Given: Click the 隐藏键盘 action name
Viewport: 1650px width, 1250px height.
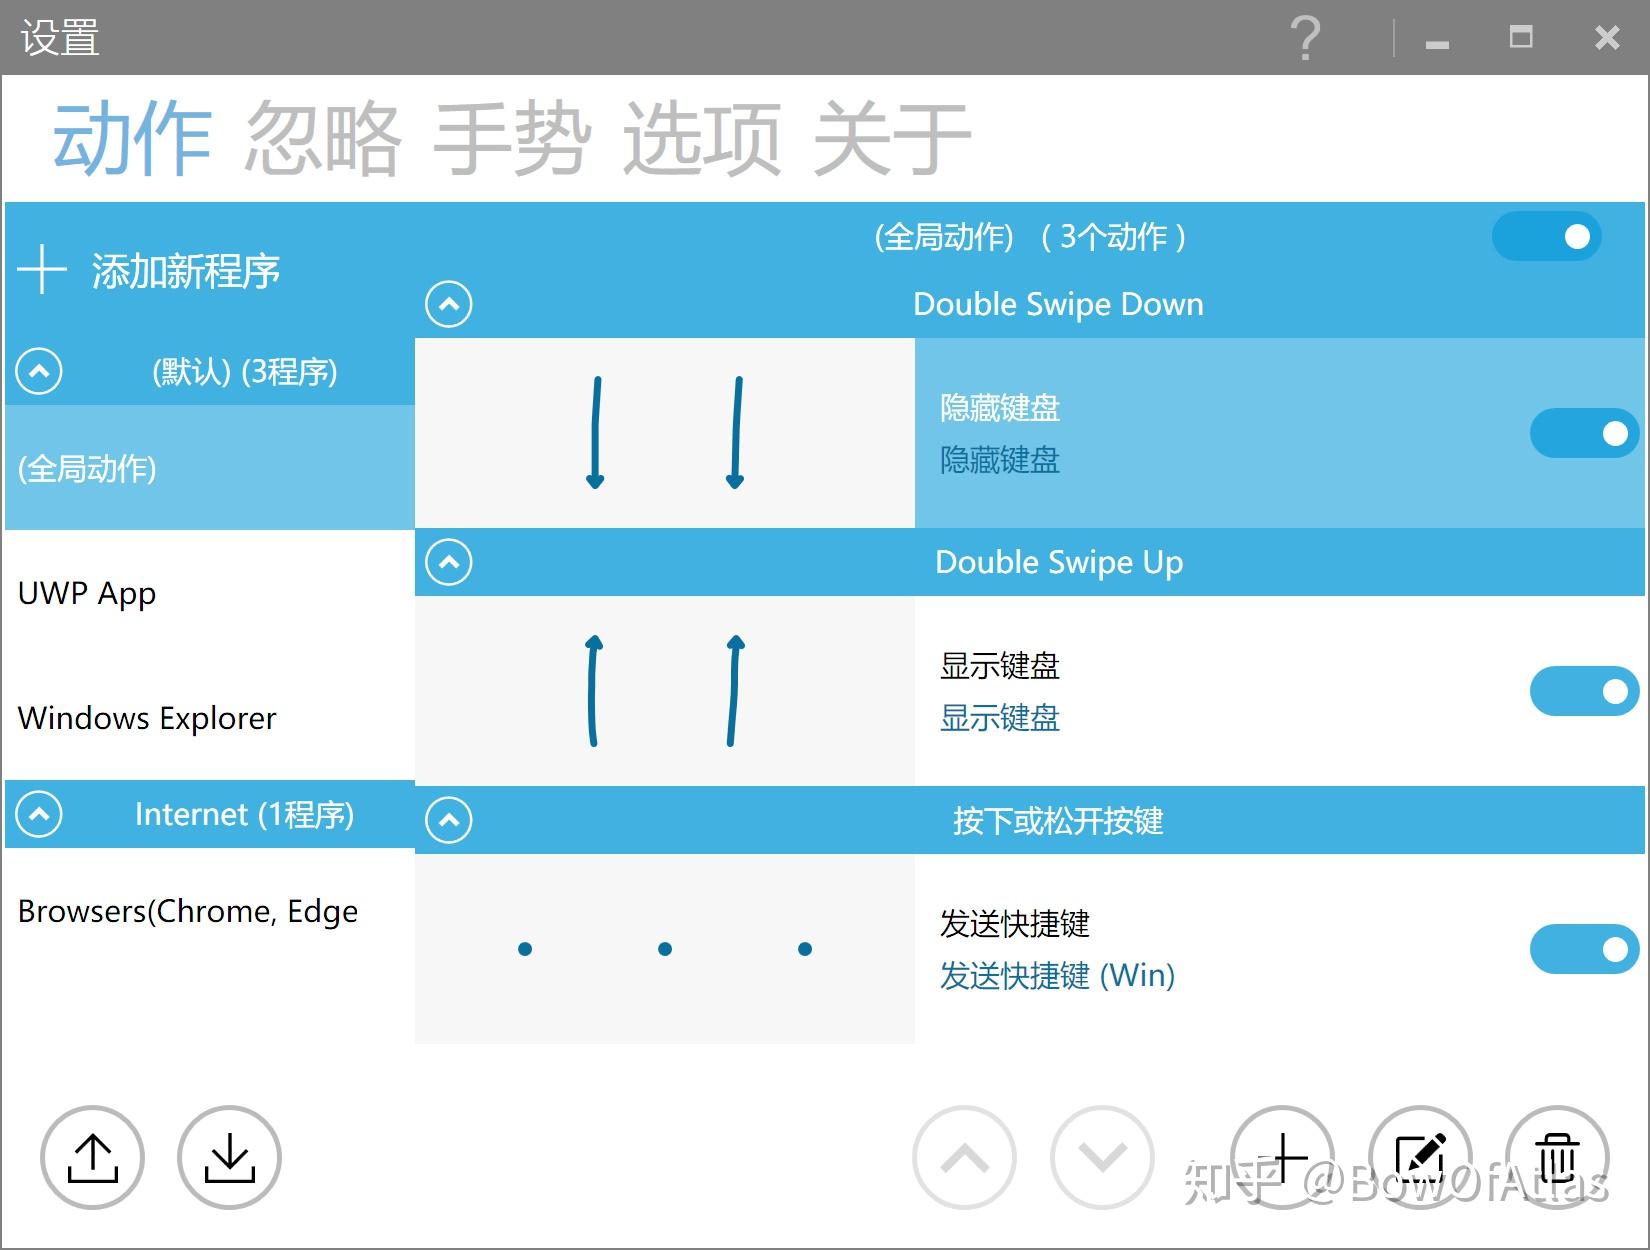Looking at the screenshot, I should (1000, 408).
